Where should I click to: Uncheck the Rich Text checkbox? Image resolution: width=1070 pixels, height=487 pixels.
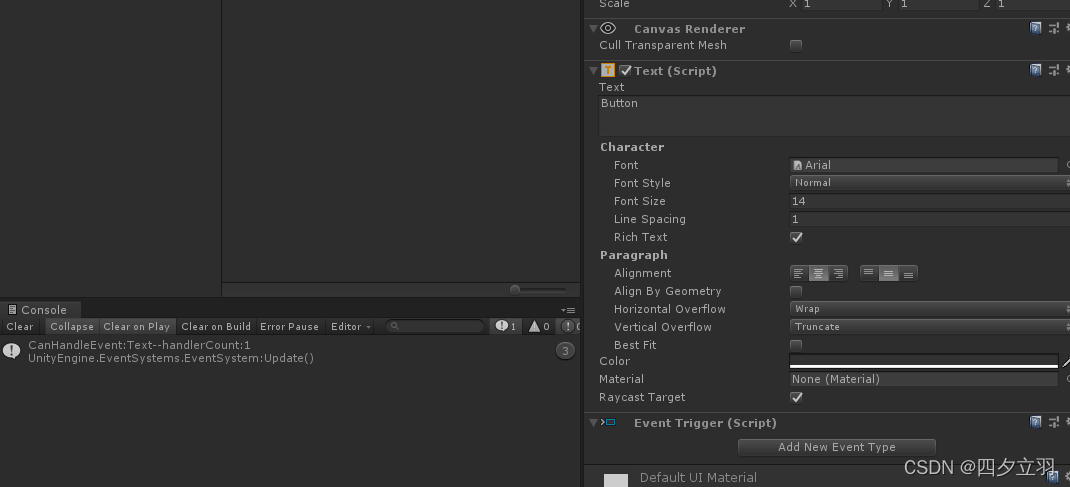(x=796, y=237)
